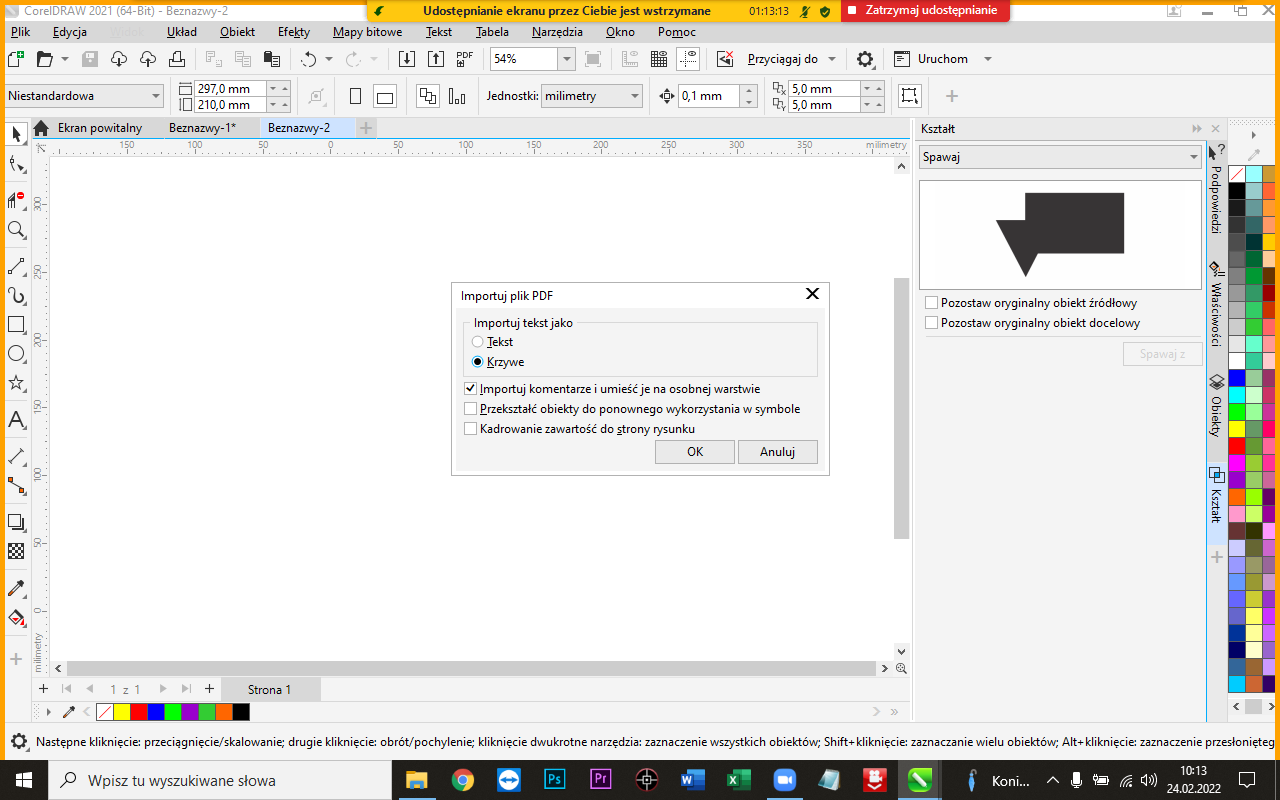1280x800 pixels.
Task: Expand the zoom level 54% dropdown
Action: click(566, 59)
